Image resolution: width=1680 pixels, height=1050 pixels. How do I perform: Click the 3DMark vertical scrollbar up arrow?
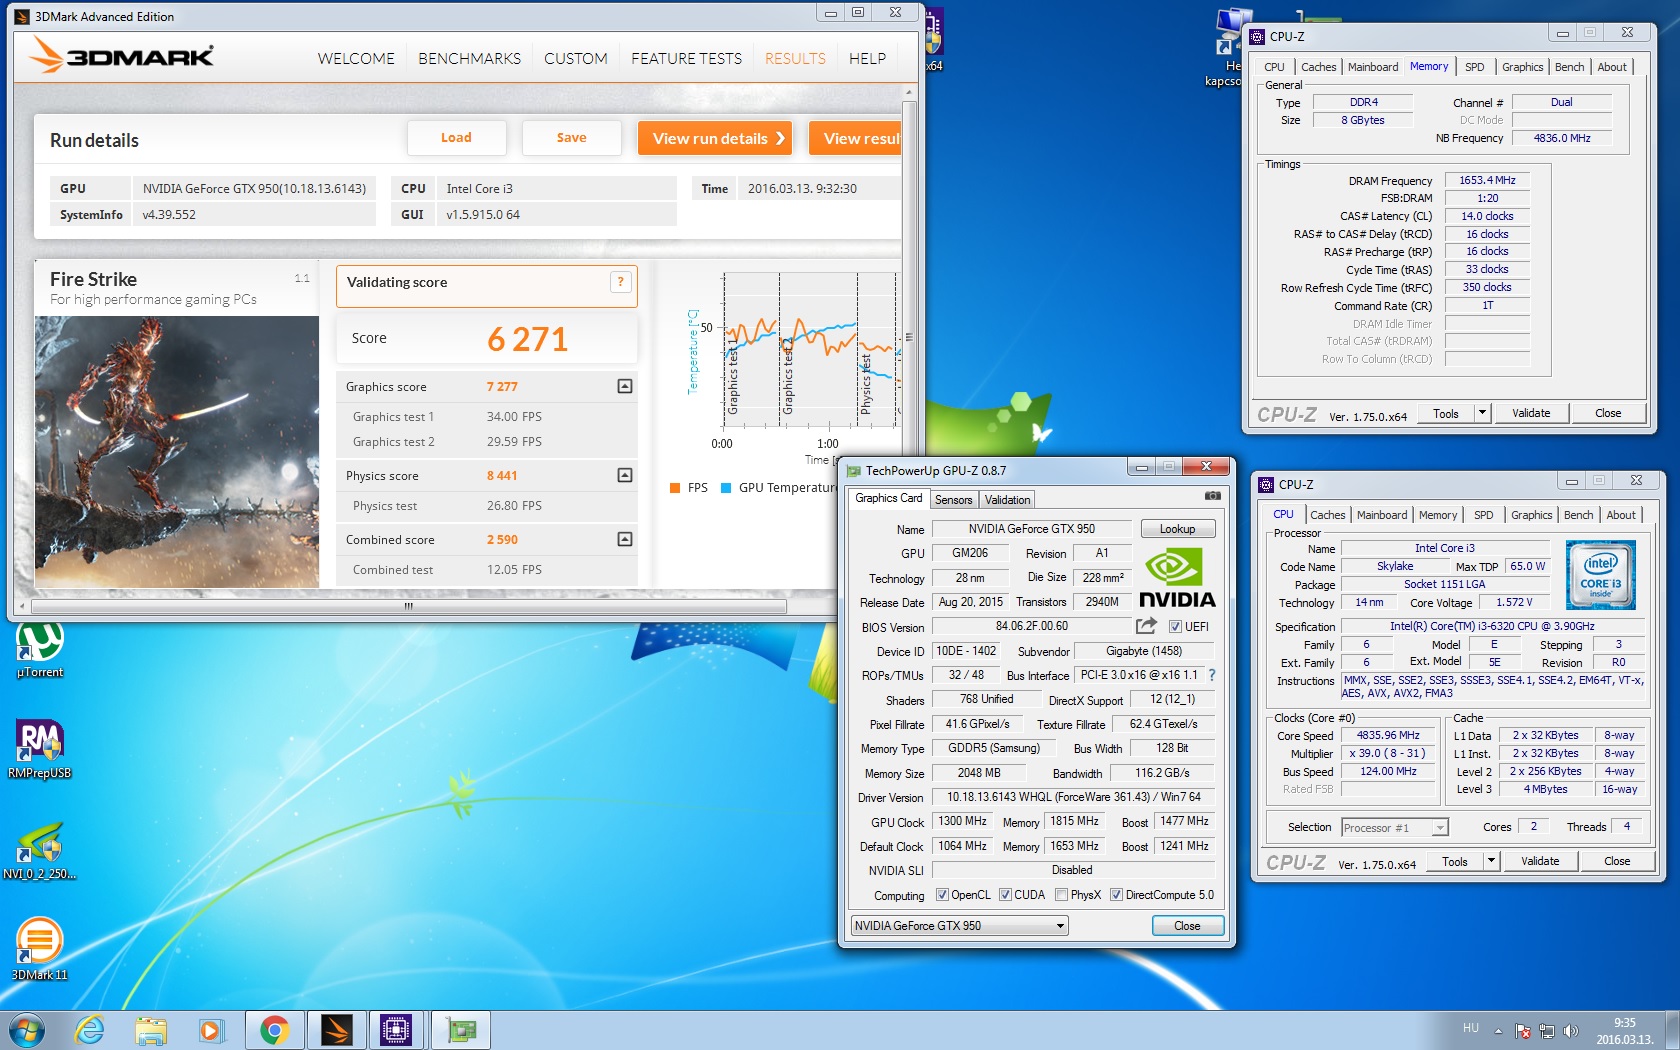coord(908,93)
